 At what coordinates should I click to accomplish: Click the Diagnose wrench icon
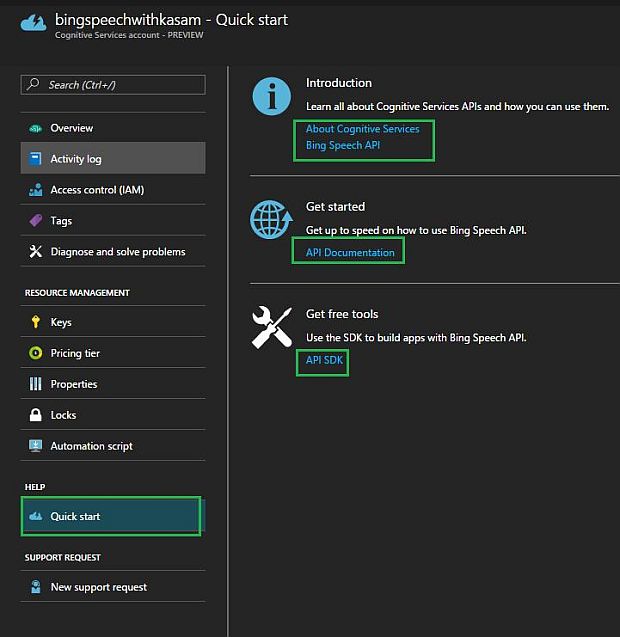point(35,251)
